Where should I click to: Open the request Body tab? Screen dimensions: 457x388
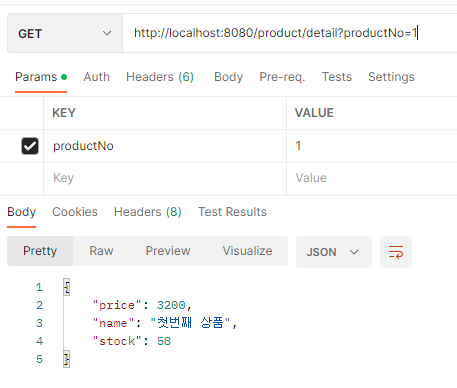click(x=228, y=77)
